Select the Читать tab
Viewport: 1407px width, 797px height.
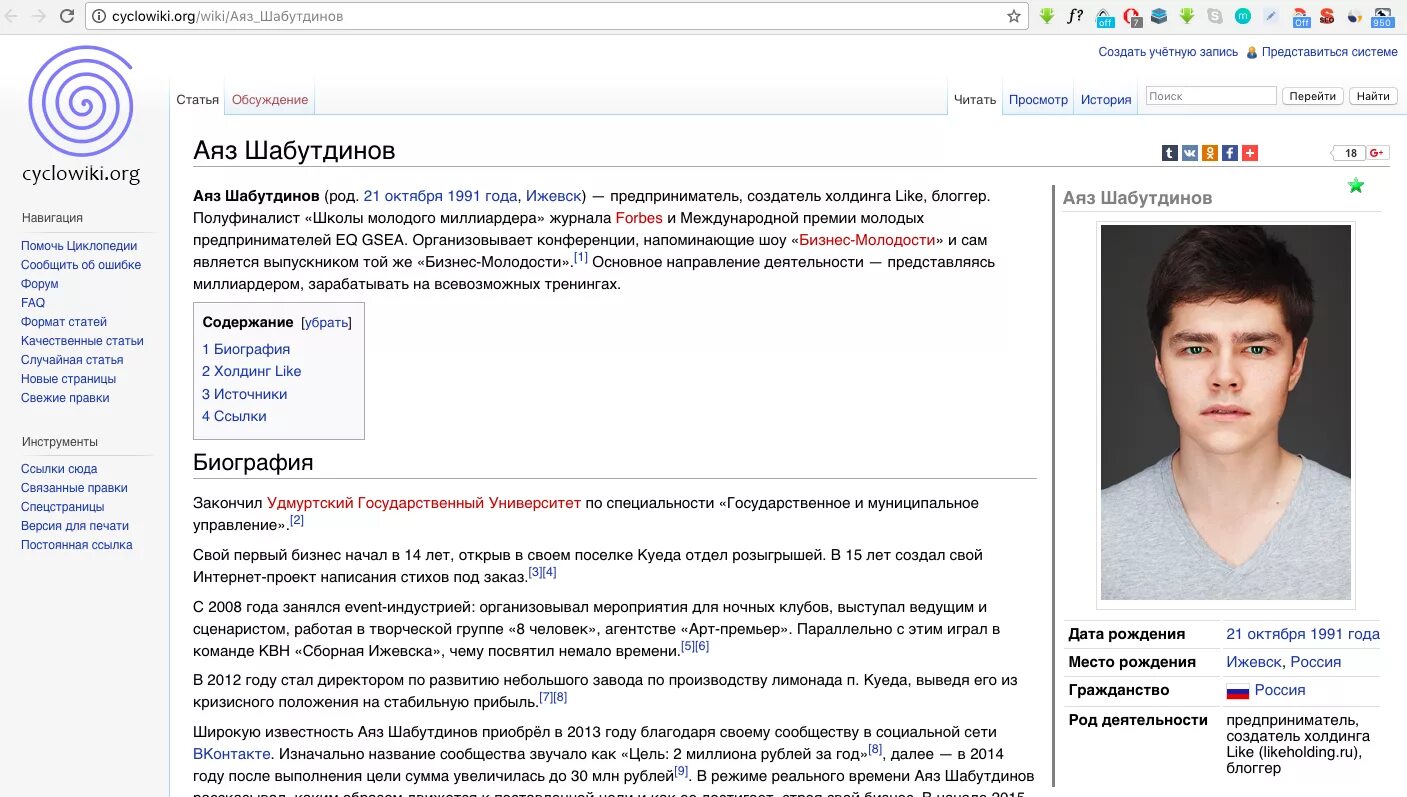click(975, 100)
